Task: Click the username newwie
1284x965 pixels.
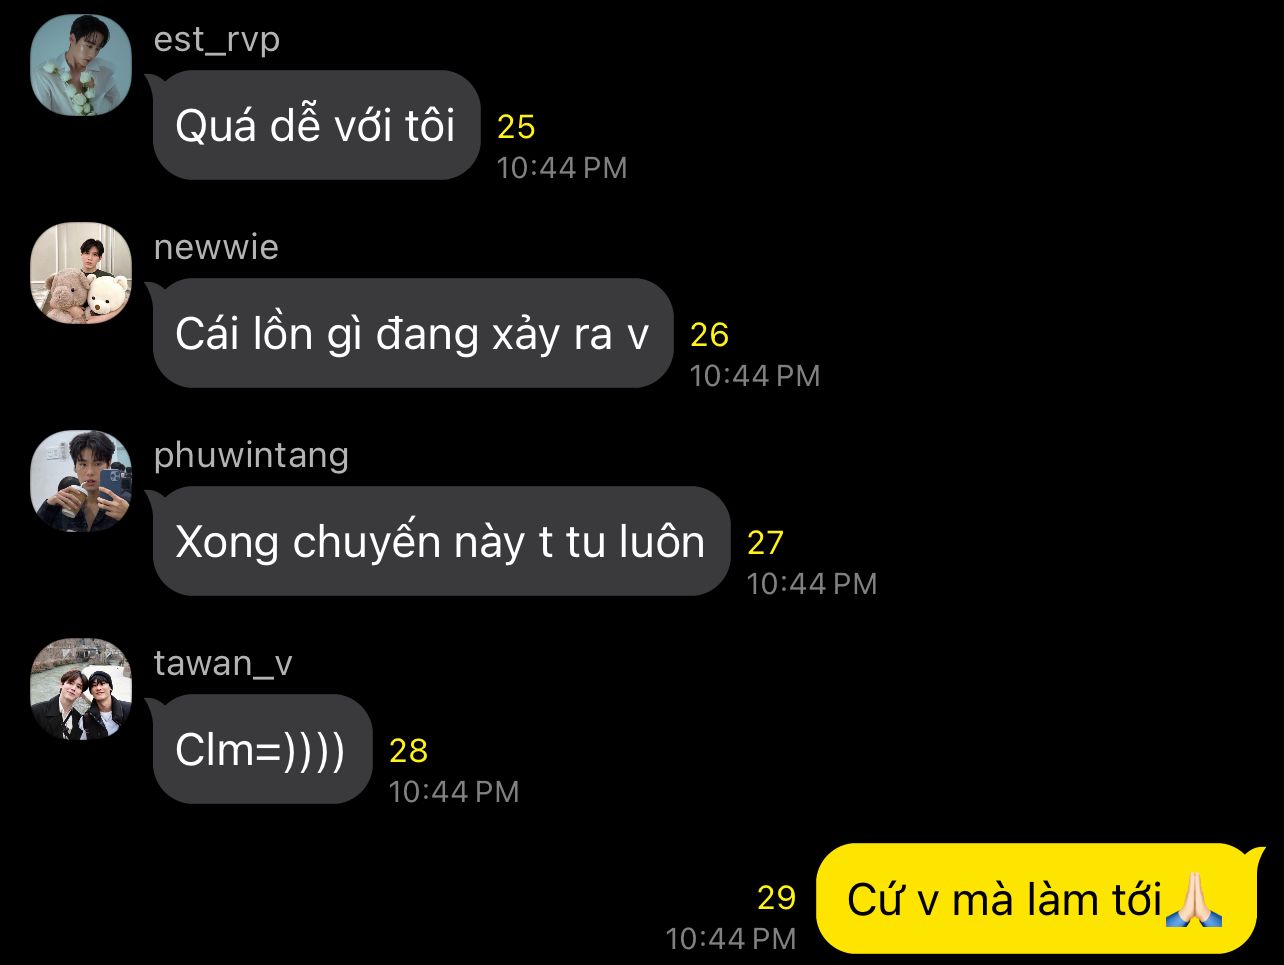Action: pos(216,247)
